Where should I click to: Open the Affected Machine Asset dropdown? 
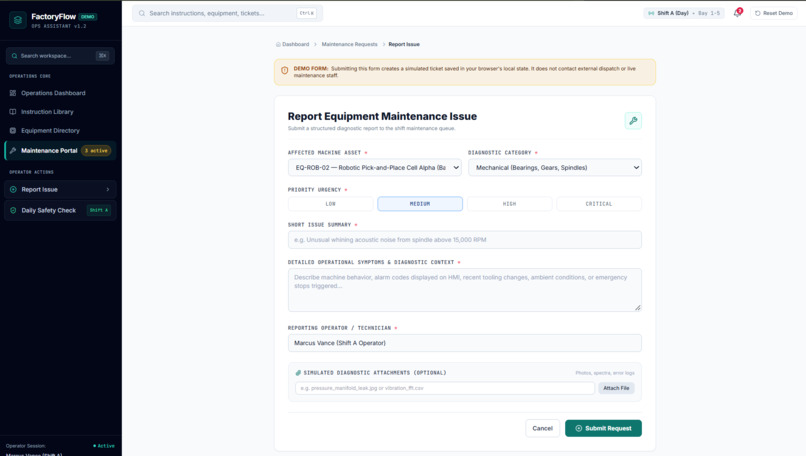(375, 168)
